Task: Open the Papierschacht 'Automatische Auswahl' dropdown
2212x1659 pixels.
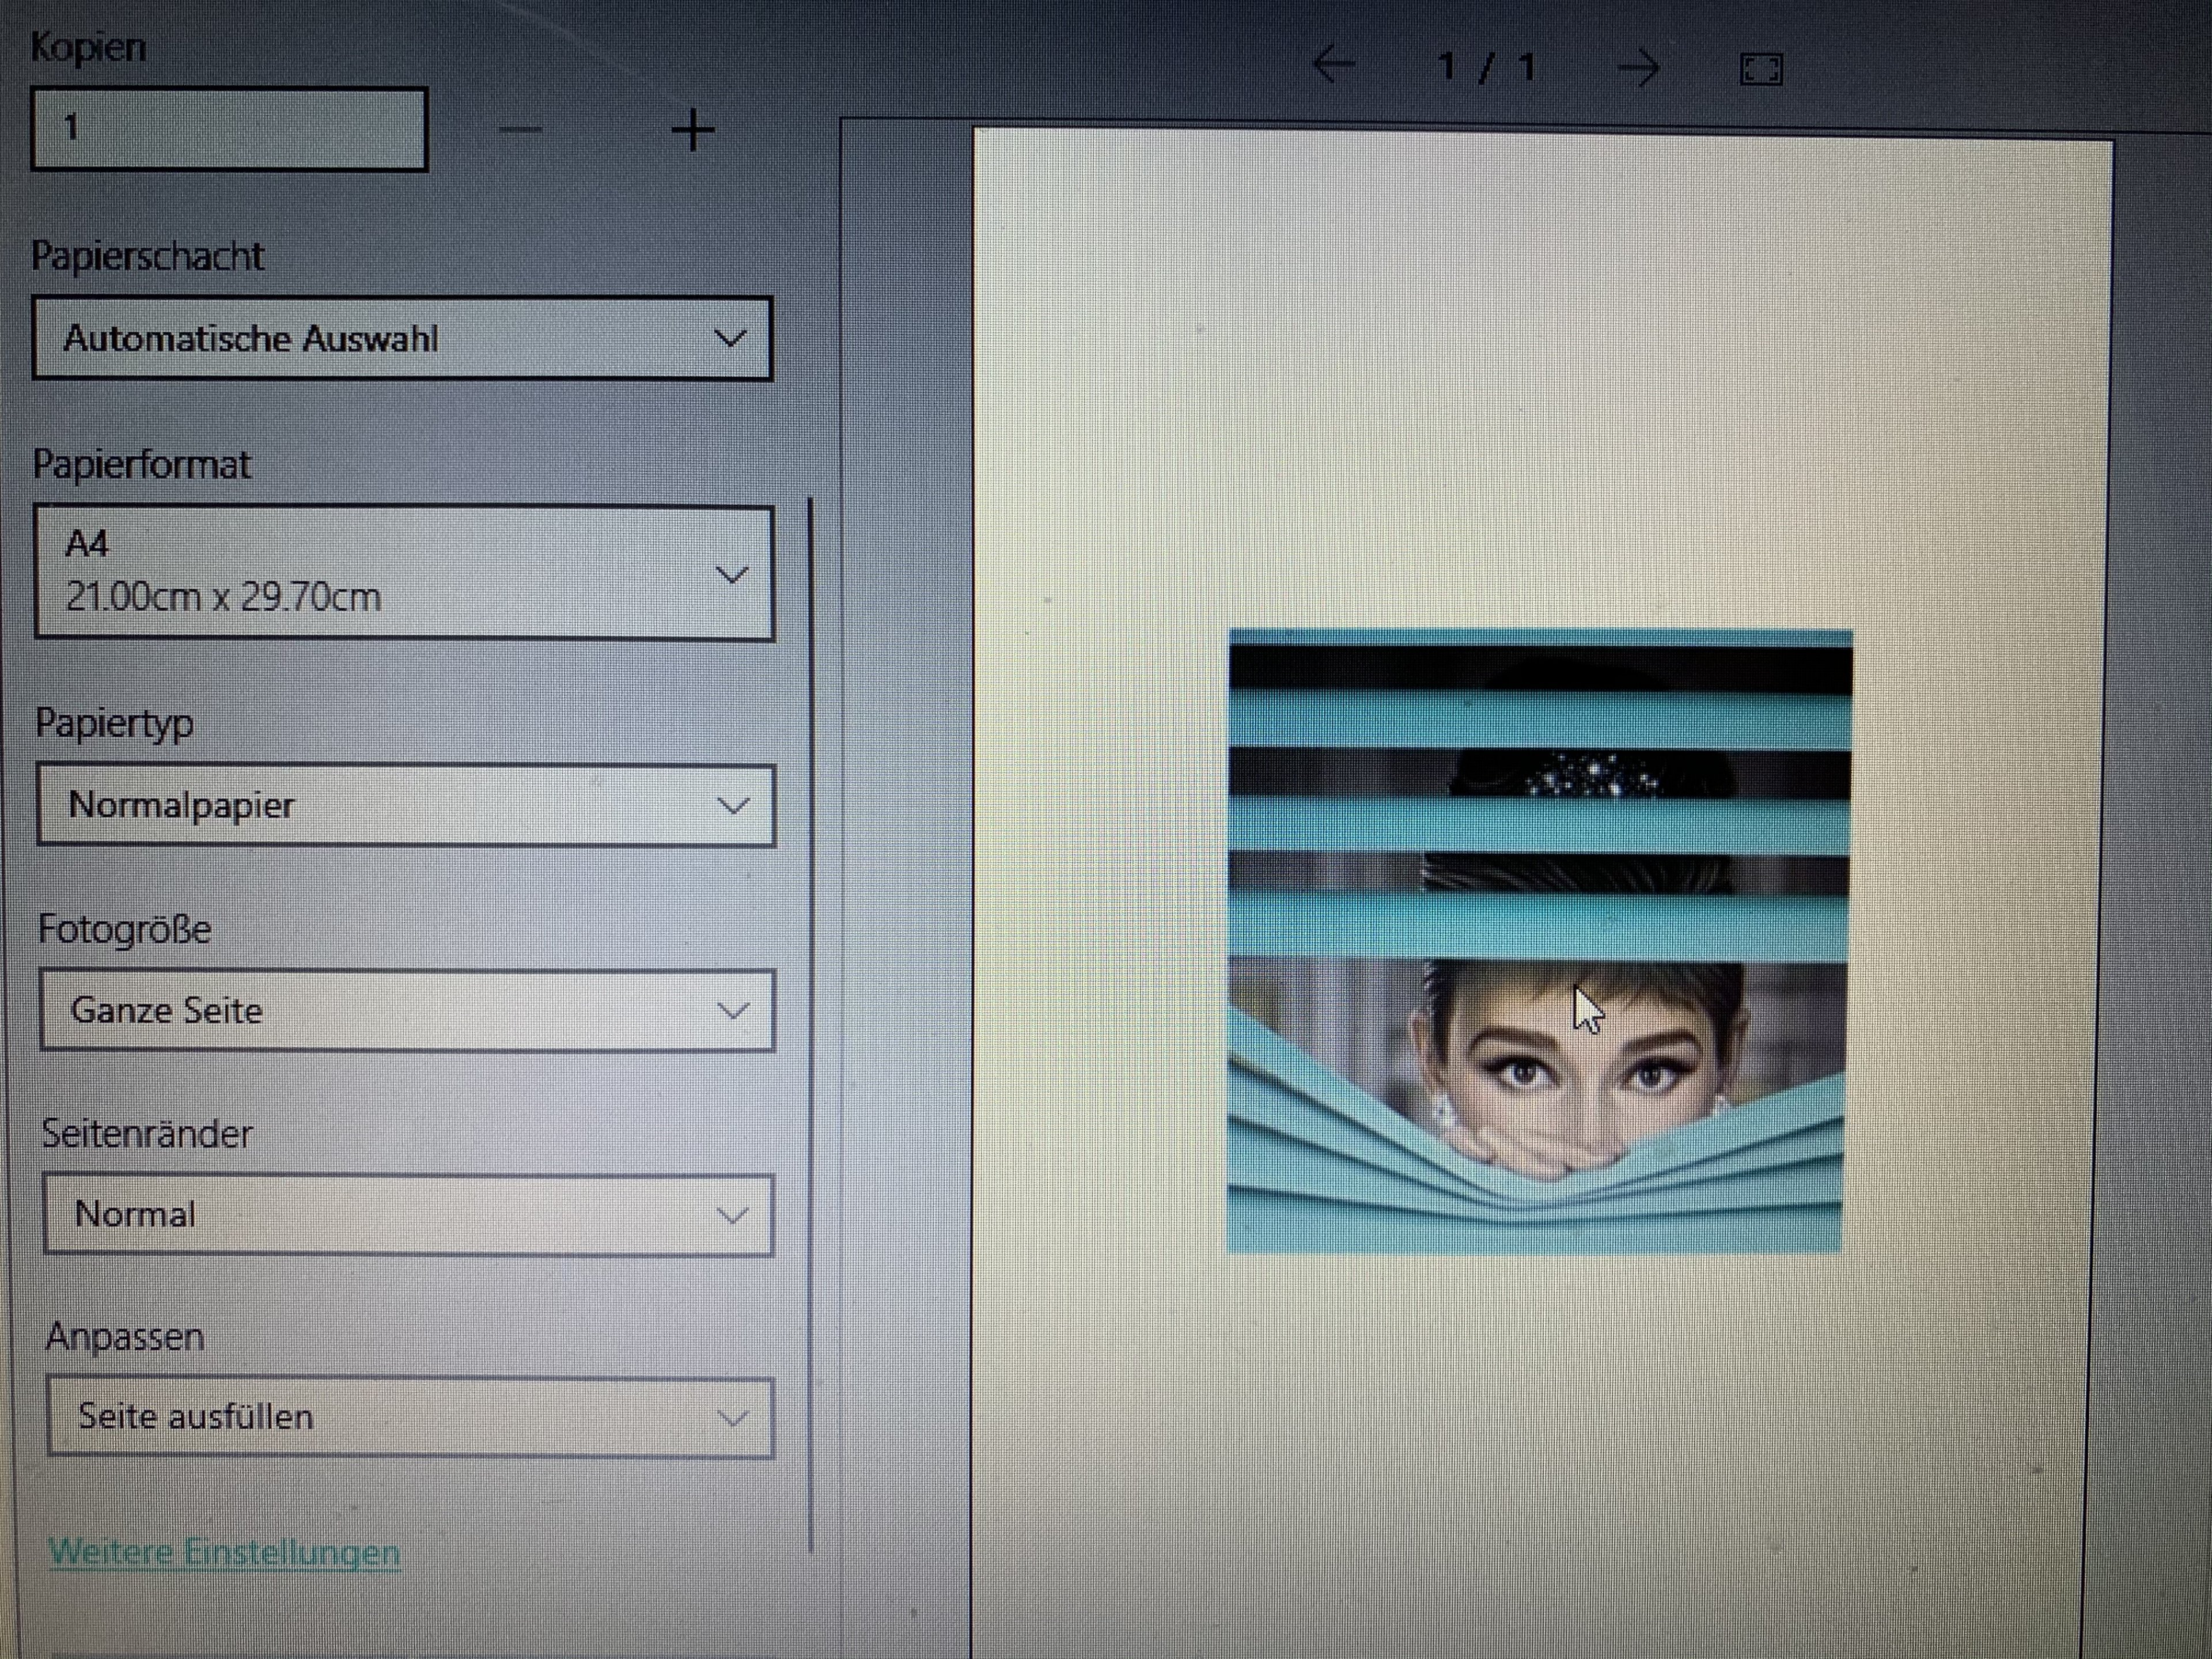Action: [x=402, y=339]
